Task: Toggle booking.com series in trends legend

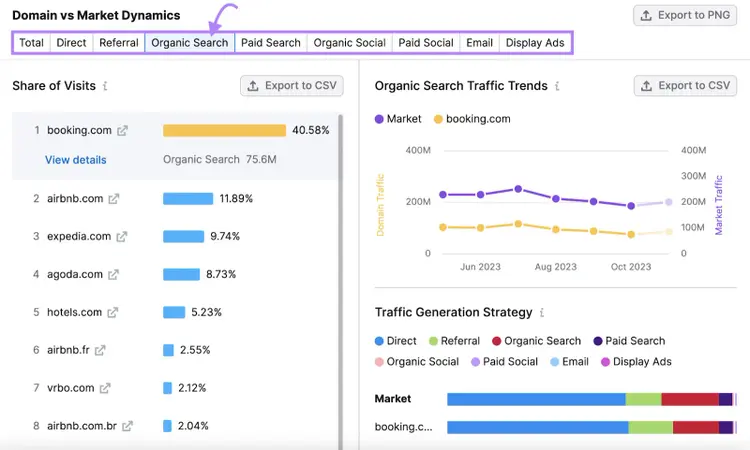Action: pos(472,119)
